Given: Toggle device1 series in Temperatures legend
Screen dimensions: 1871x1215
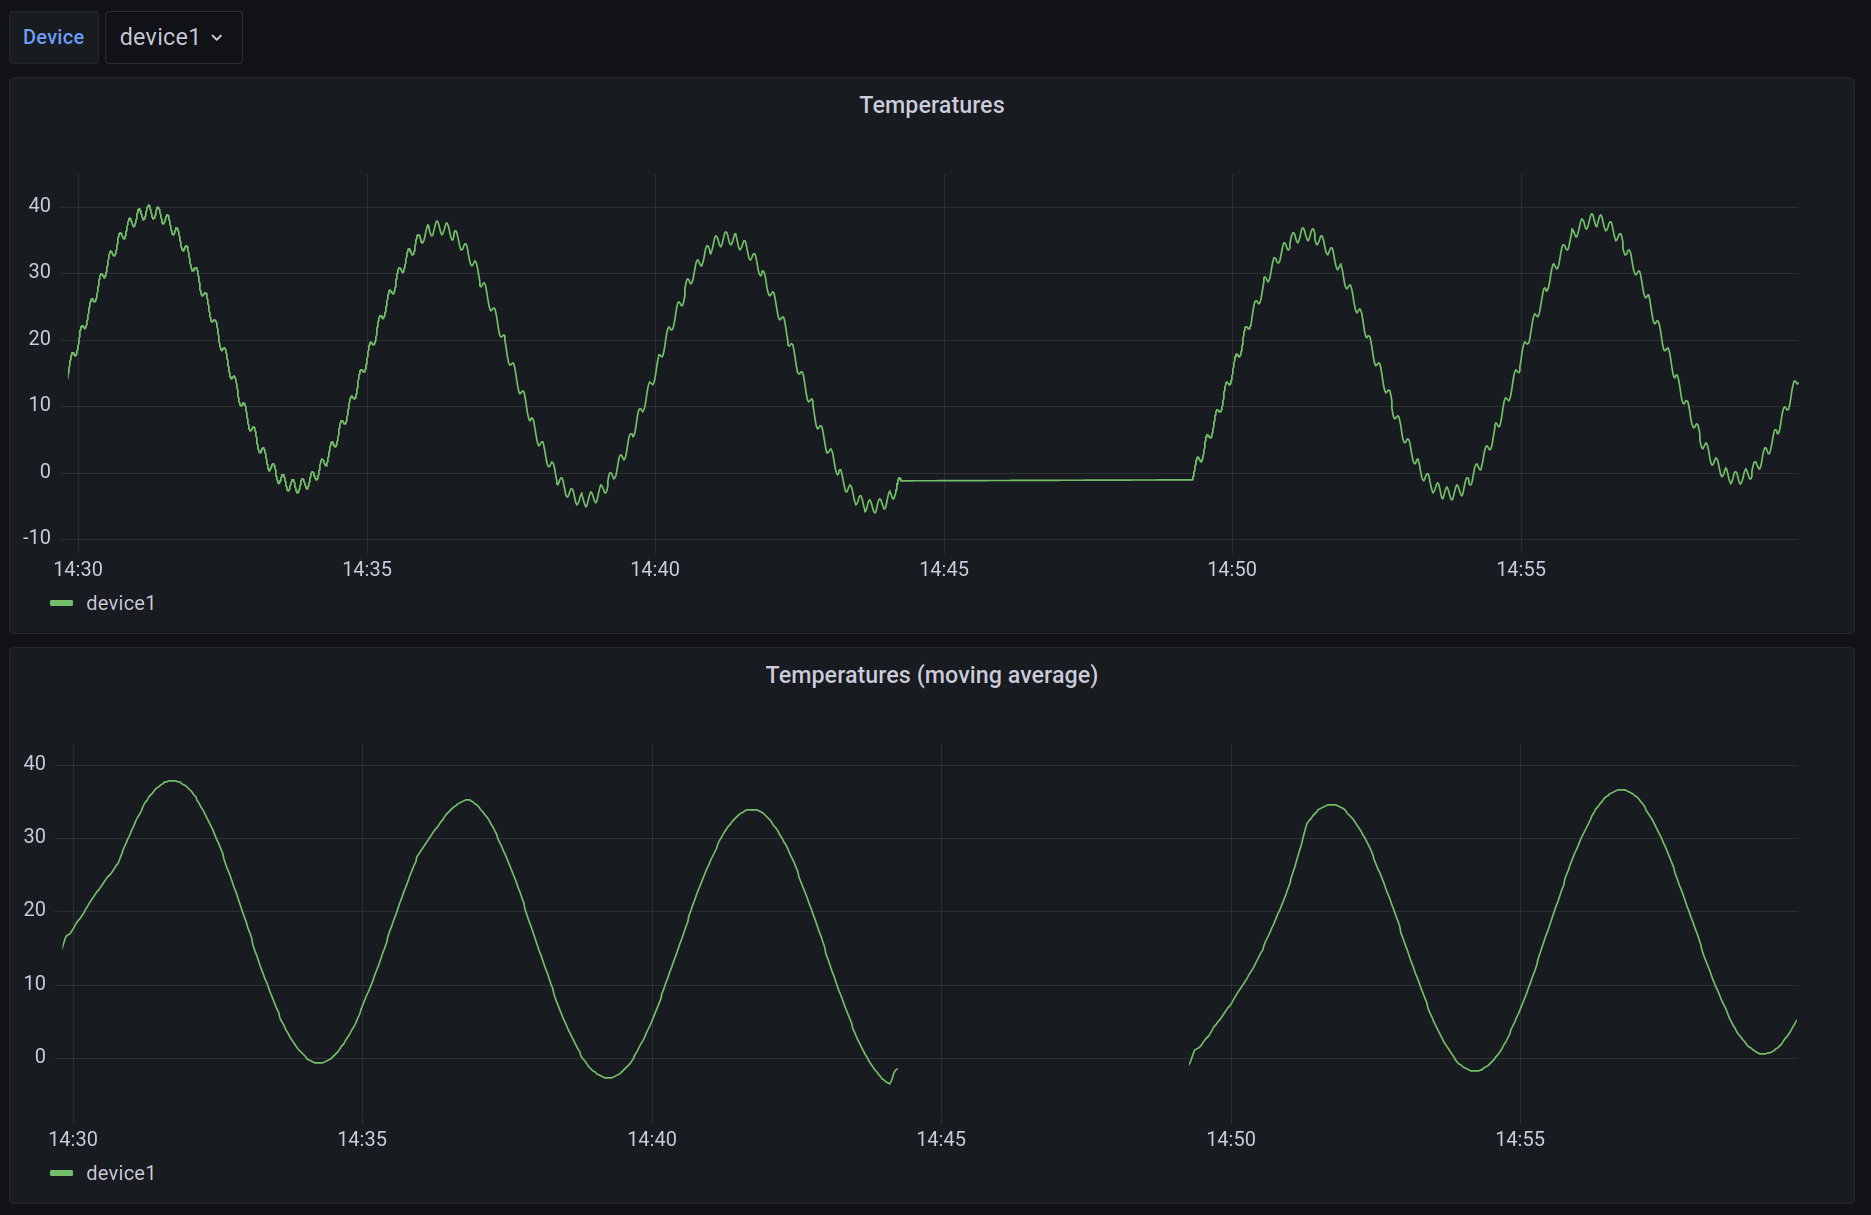Looking at the screenshot, I should 121,603.
